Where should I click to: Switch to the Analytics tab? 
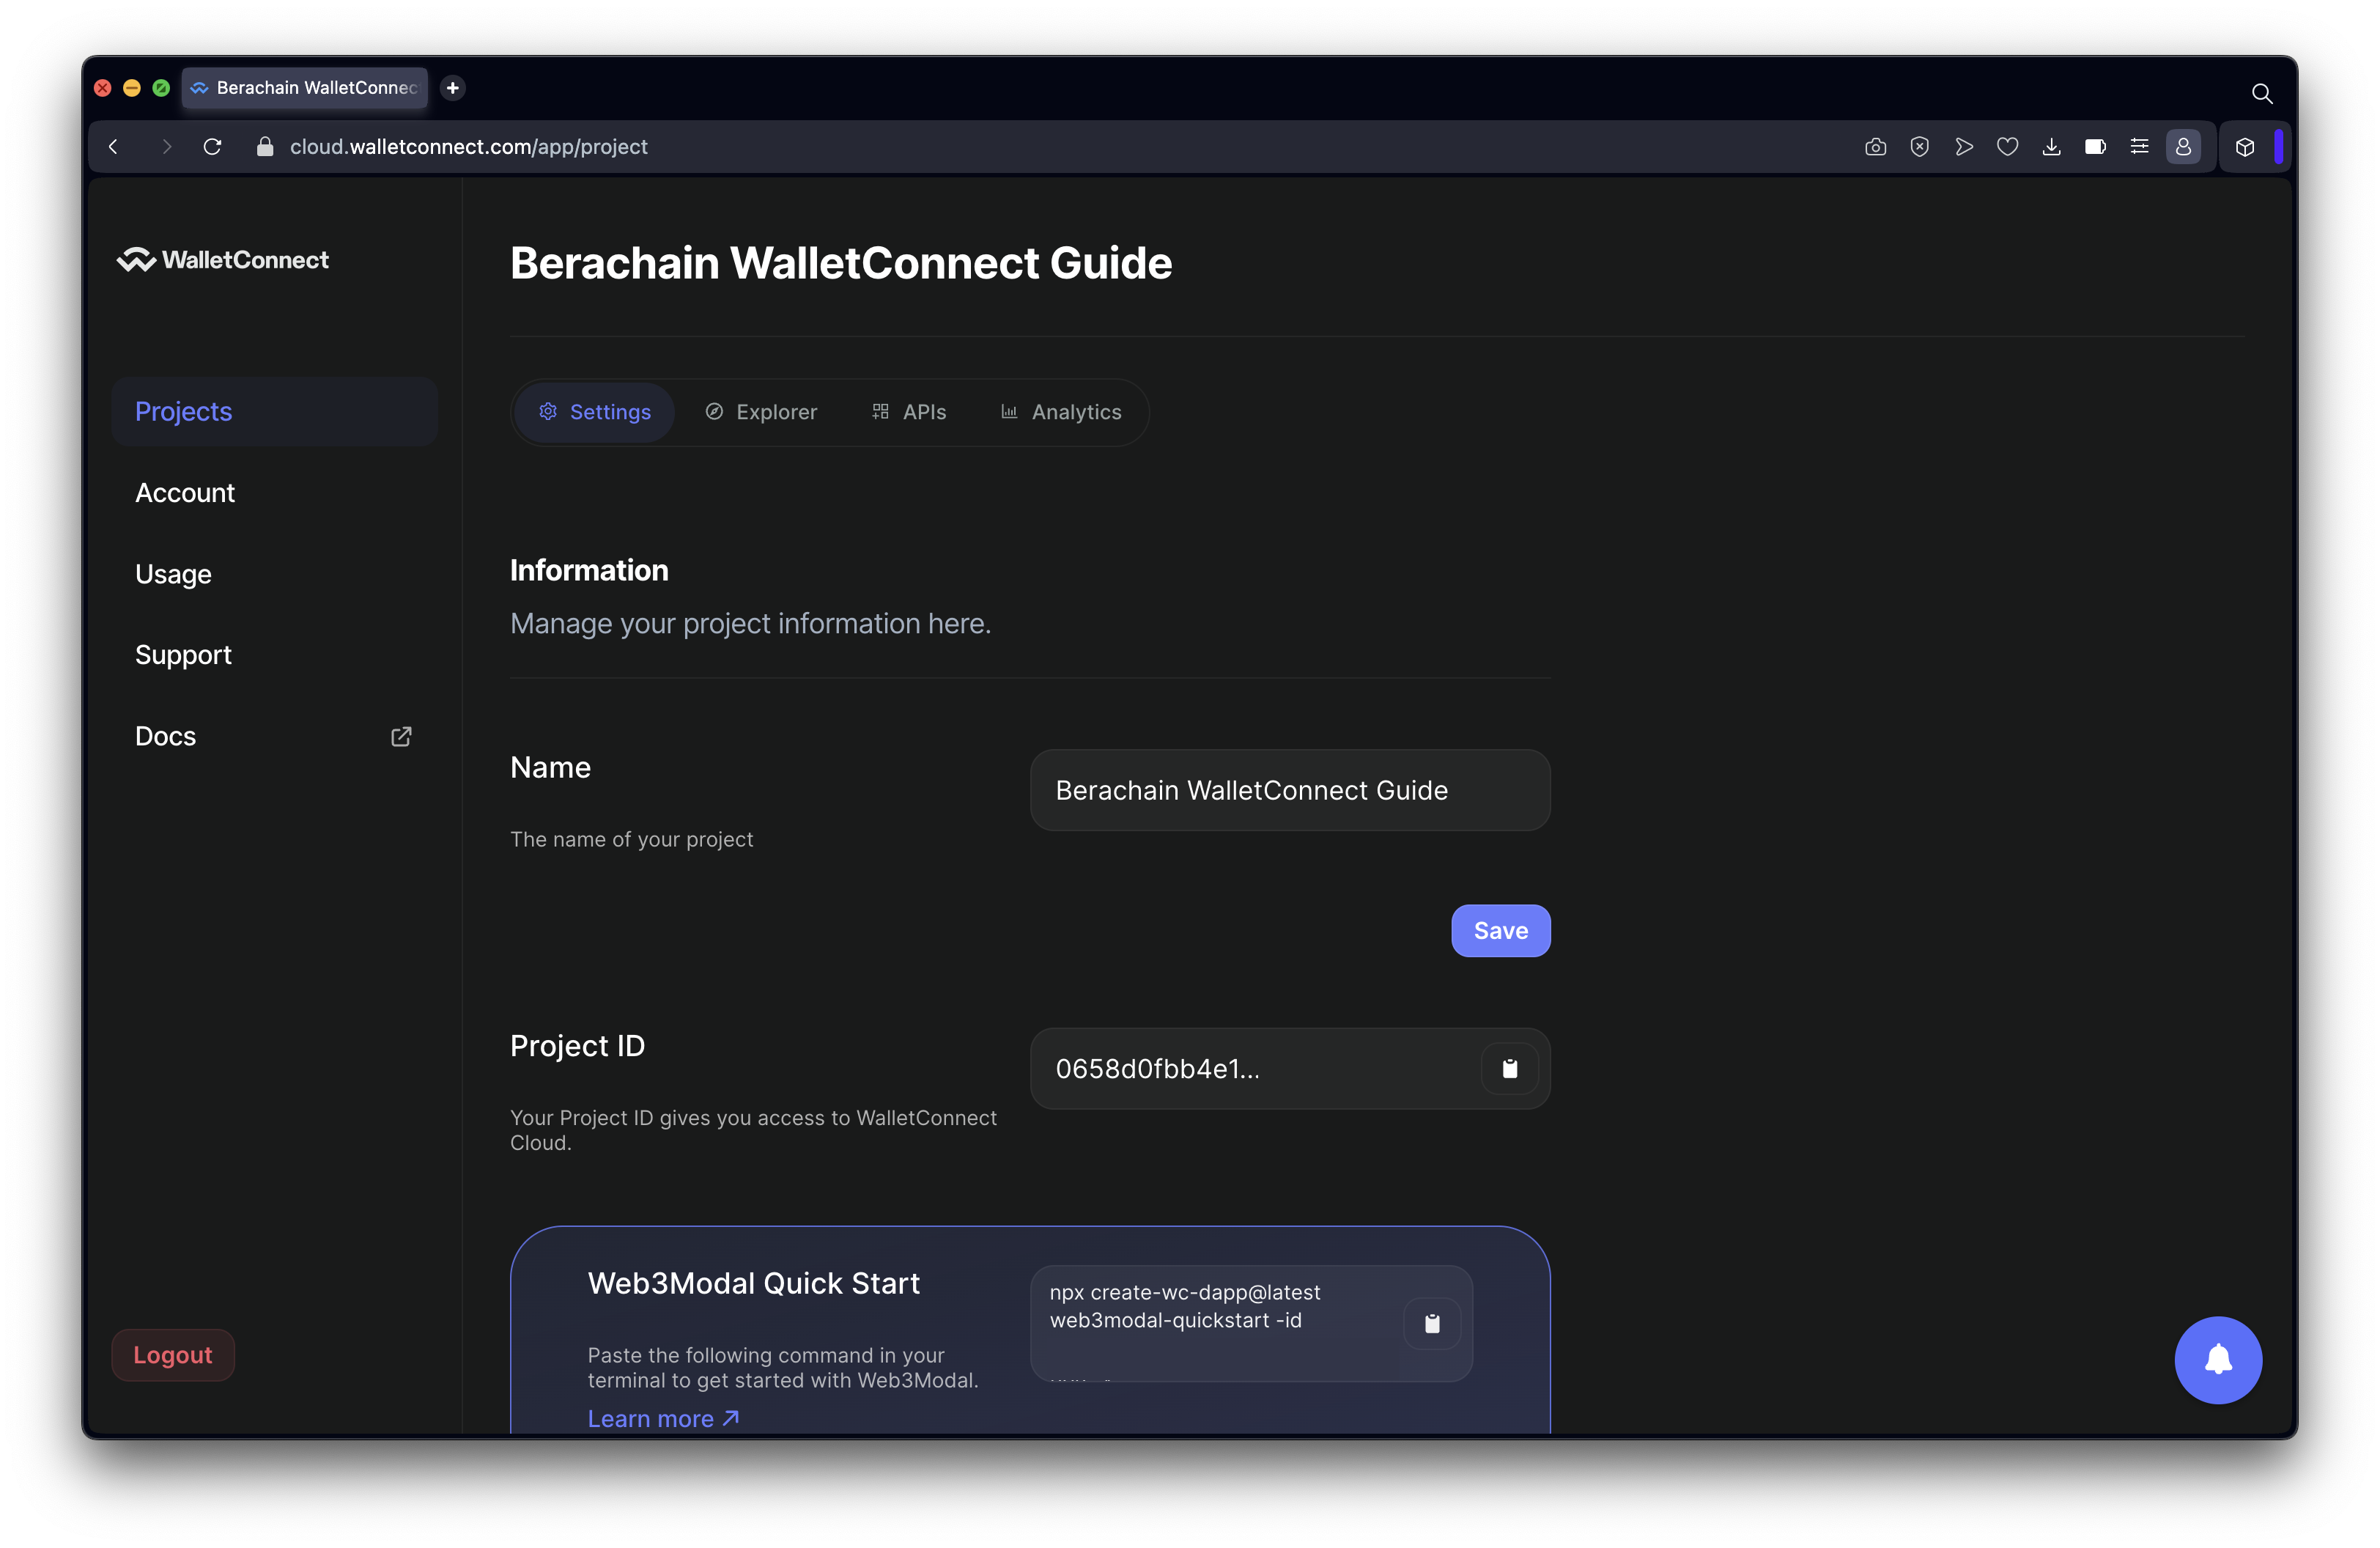pos(1062,412)
